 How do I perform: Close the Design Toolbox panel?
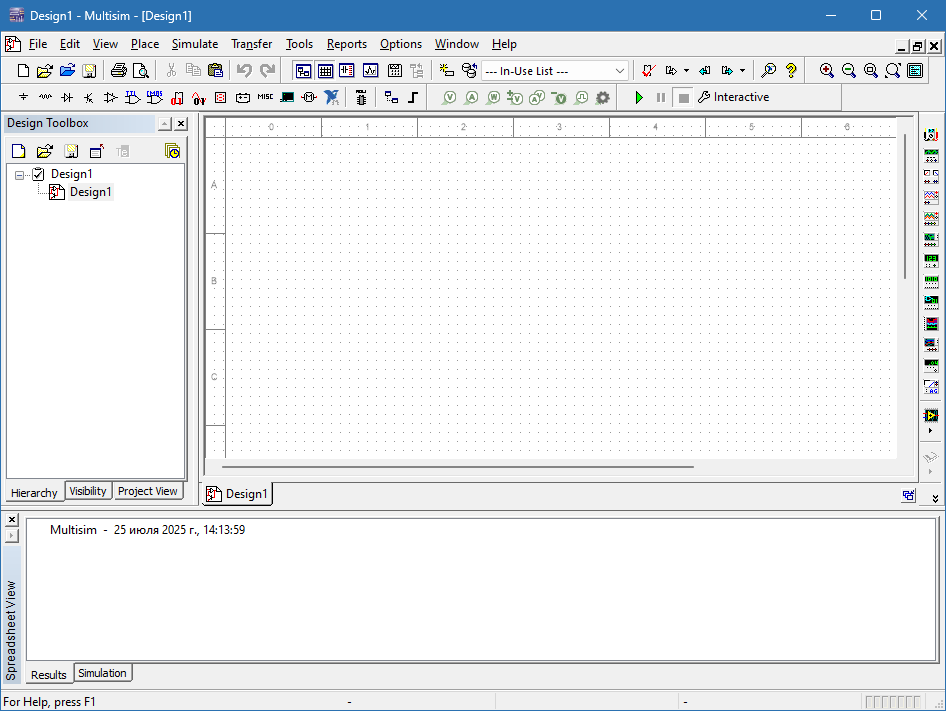click(181, 124)
